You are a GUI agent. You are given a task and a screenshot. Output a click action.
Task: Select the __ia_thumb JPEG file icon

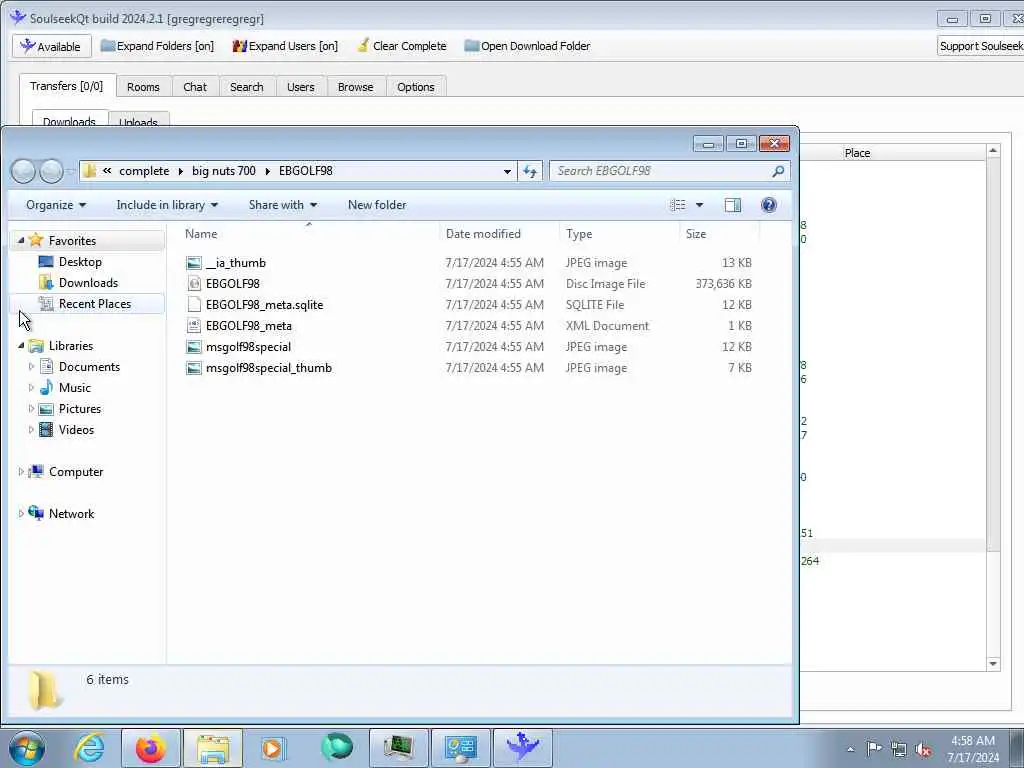[194, 263]
